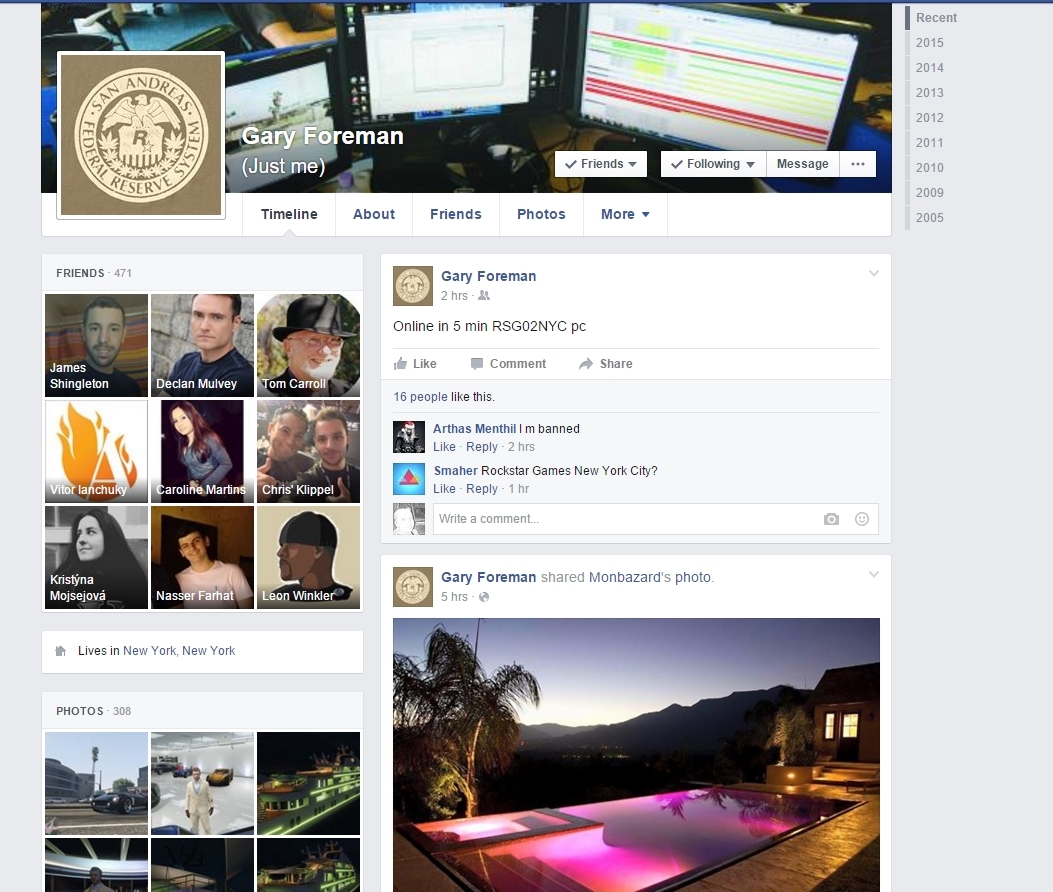Click Arthas Menthil's comment avatar
The image size is (1053, 892).
click(x=409, y=437)
